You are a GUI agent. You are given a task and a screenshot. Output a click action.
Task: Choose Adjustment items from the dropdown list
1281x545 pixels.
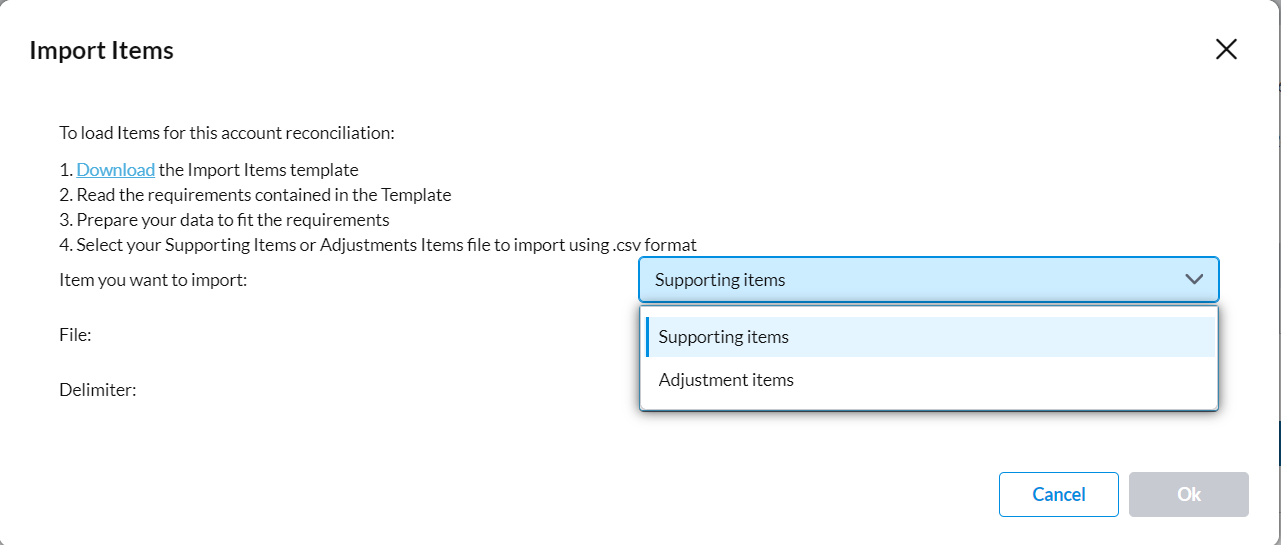coord(929,380)
